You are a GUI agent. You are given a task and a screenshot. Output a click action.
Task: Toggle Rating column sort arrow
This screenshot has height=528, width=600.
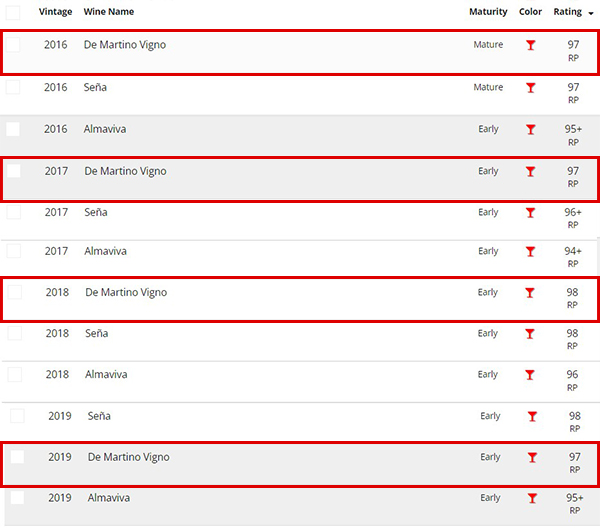coord(591,13)
